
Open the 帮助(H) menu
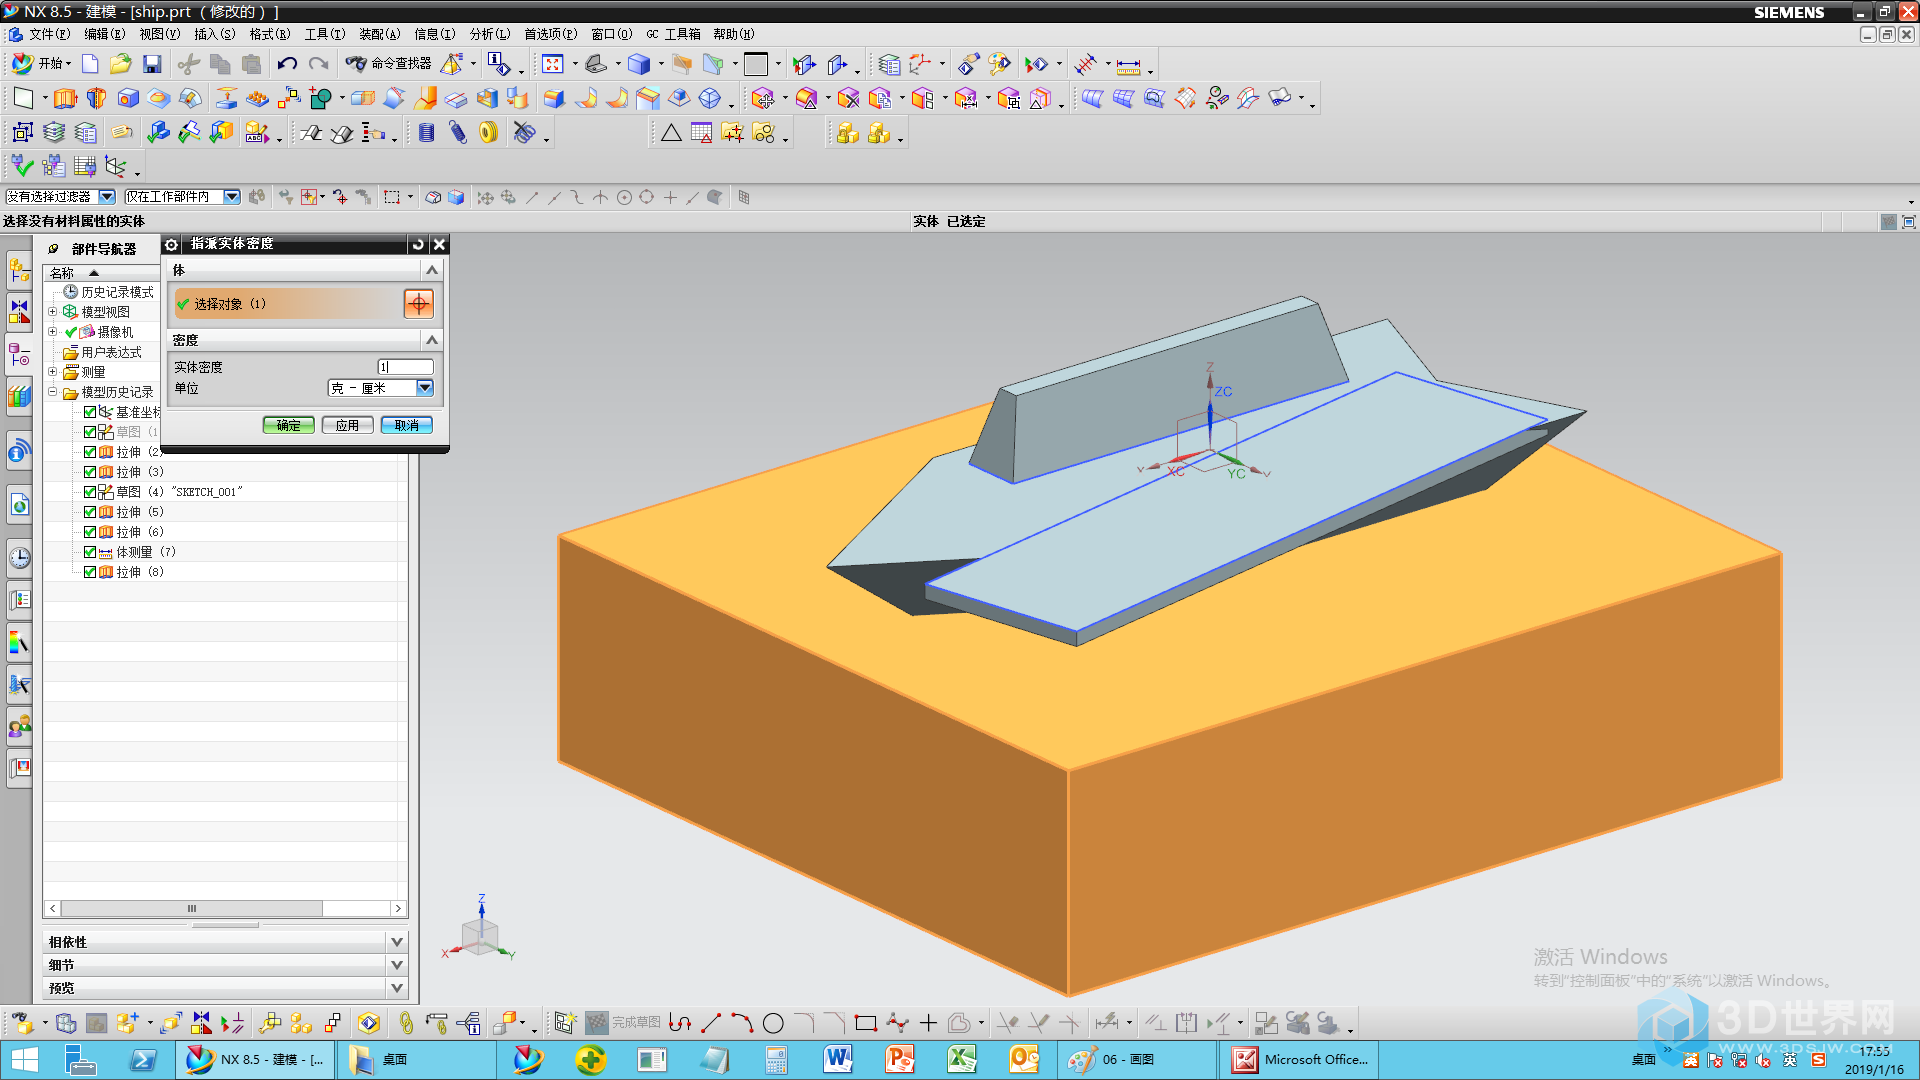734,34
